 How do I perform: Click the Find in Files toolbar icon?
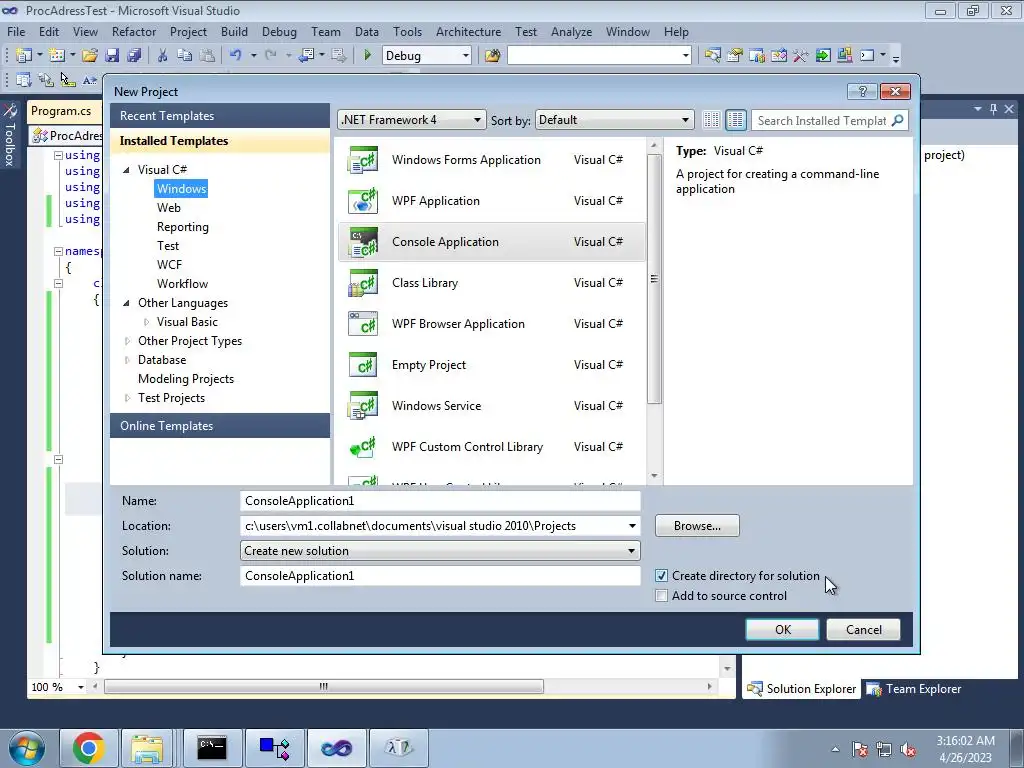pos(492,56)
